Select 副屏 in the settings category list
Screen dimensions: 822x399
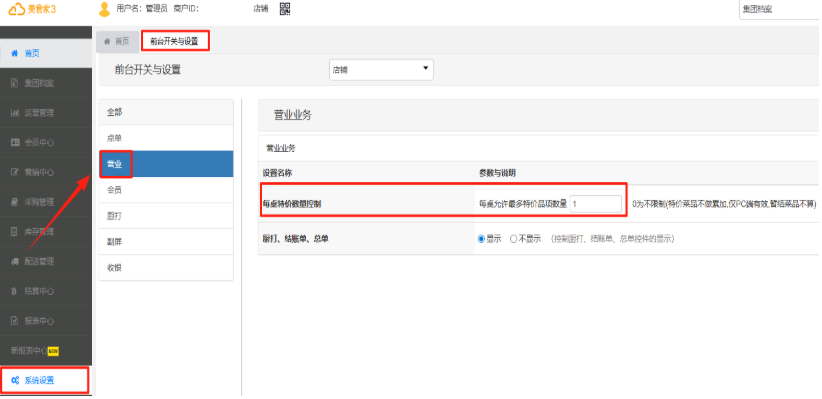point(166,242)
